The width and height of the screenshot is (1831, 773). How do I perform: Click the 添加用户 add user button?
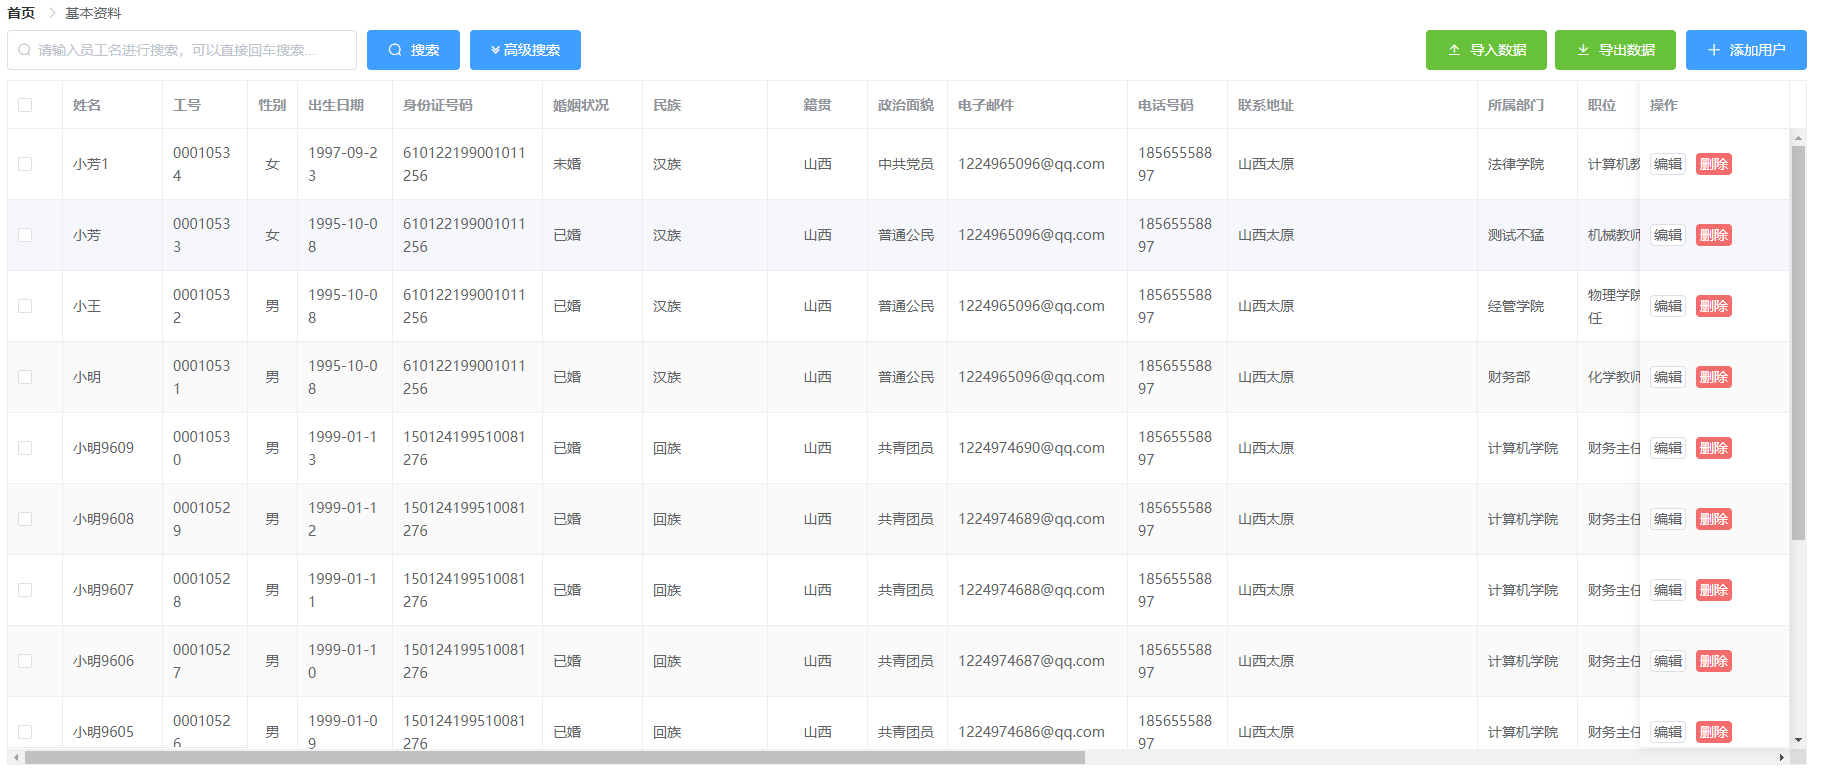[x=1746, y=50]
